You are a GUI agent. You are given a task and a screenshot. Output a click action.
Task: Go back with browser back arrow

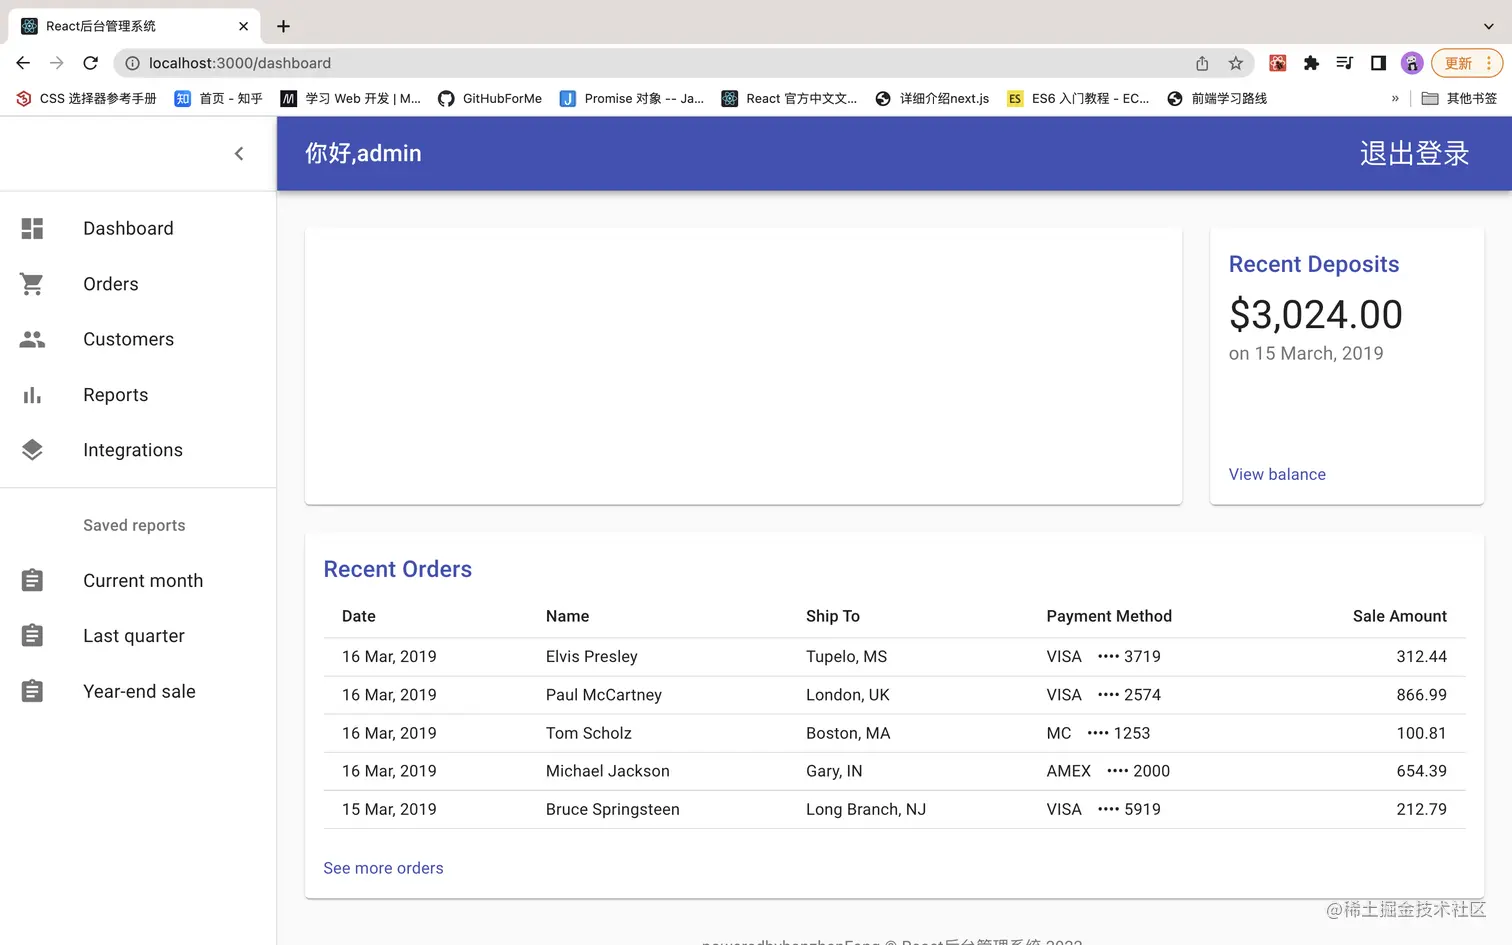[x=23, y=63]
